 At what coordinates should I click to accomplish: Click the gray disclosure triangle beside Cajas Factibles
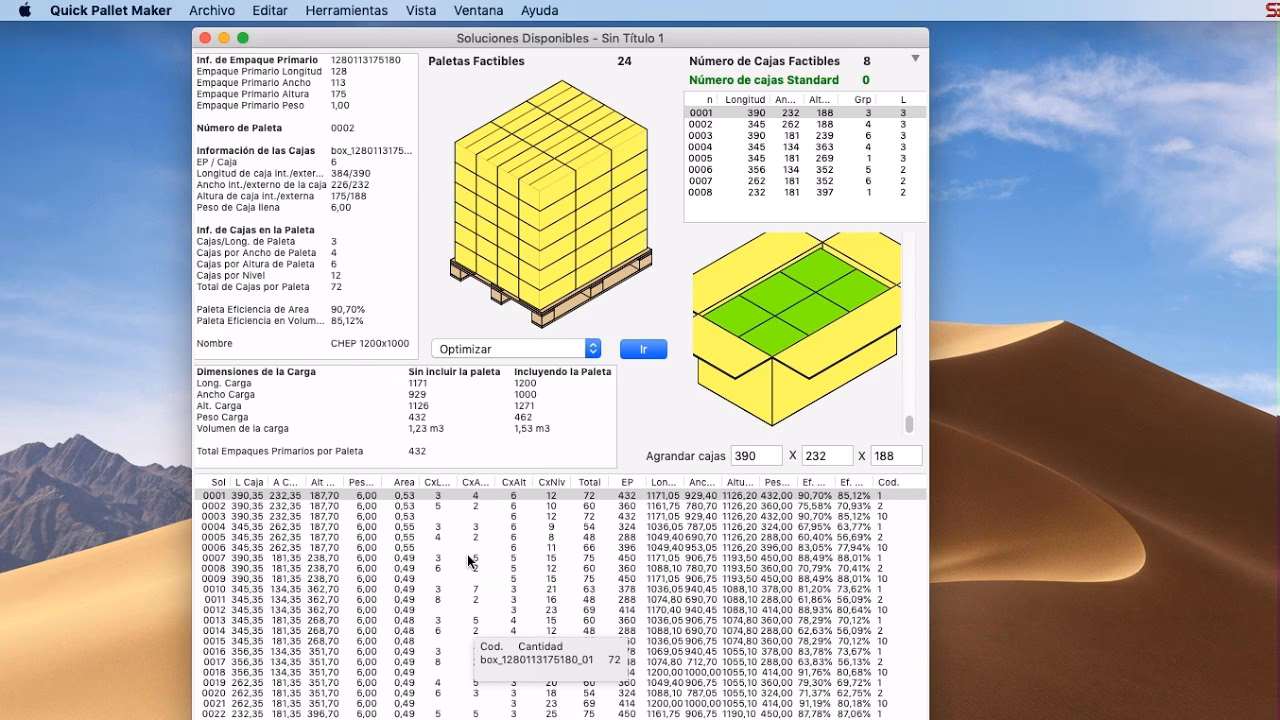[x=915, y=59]
